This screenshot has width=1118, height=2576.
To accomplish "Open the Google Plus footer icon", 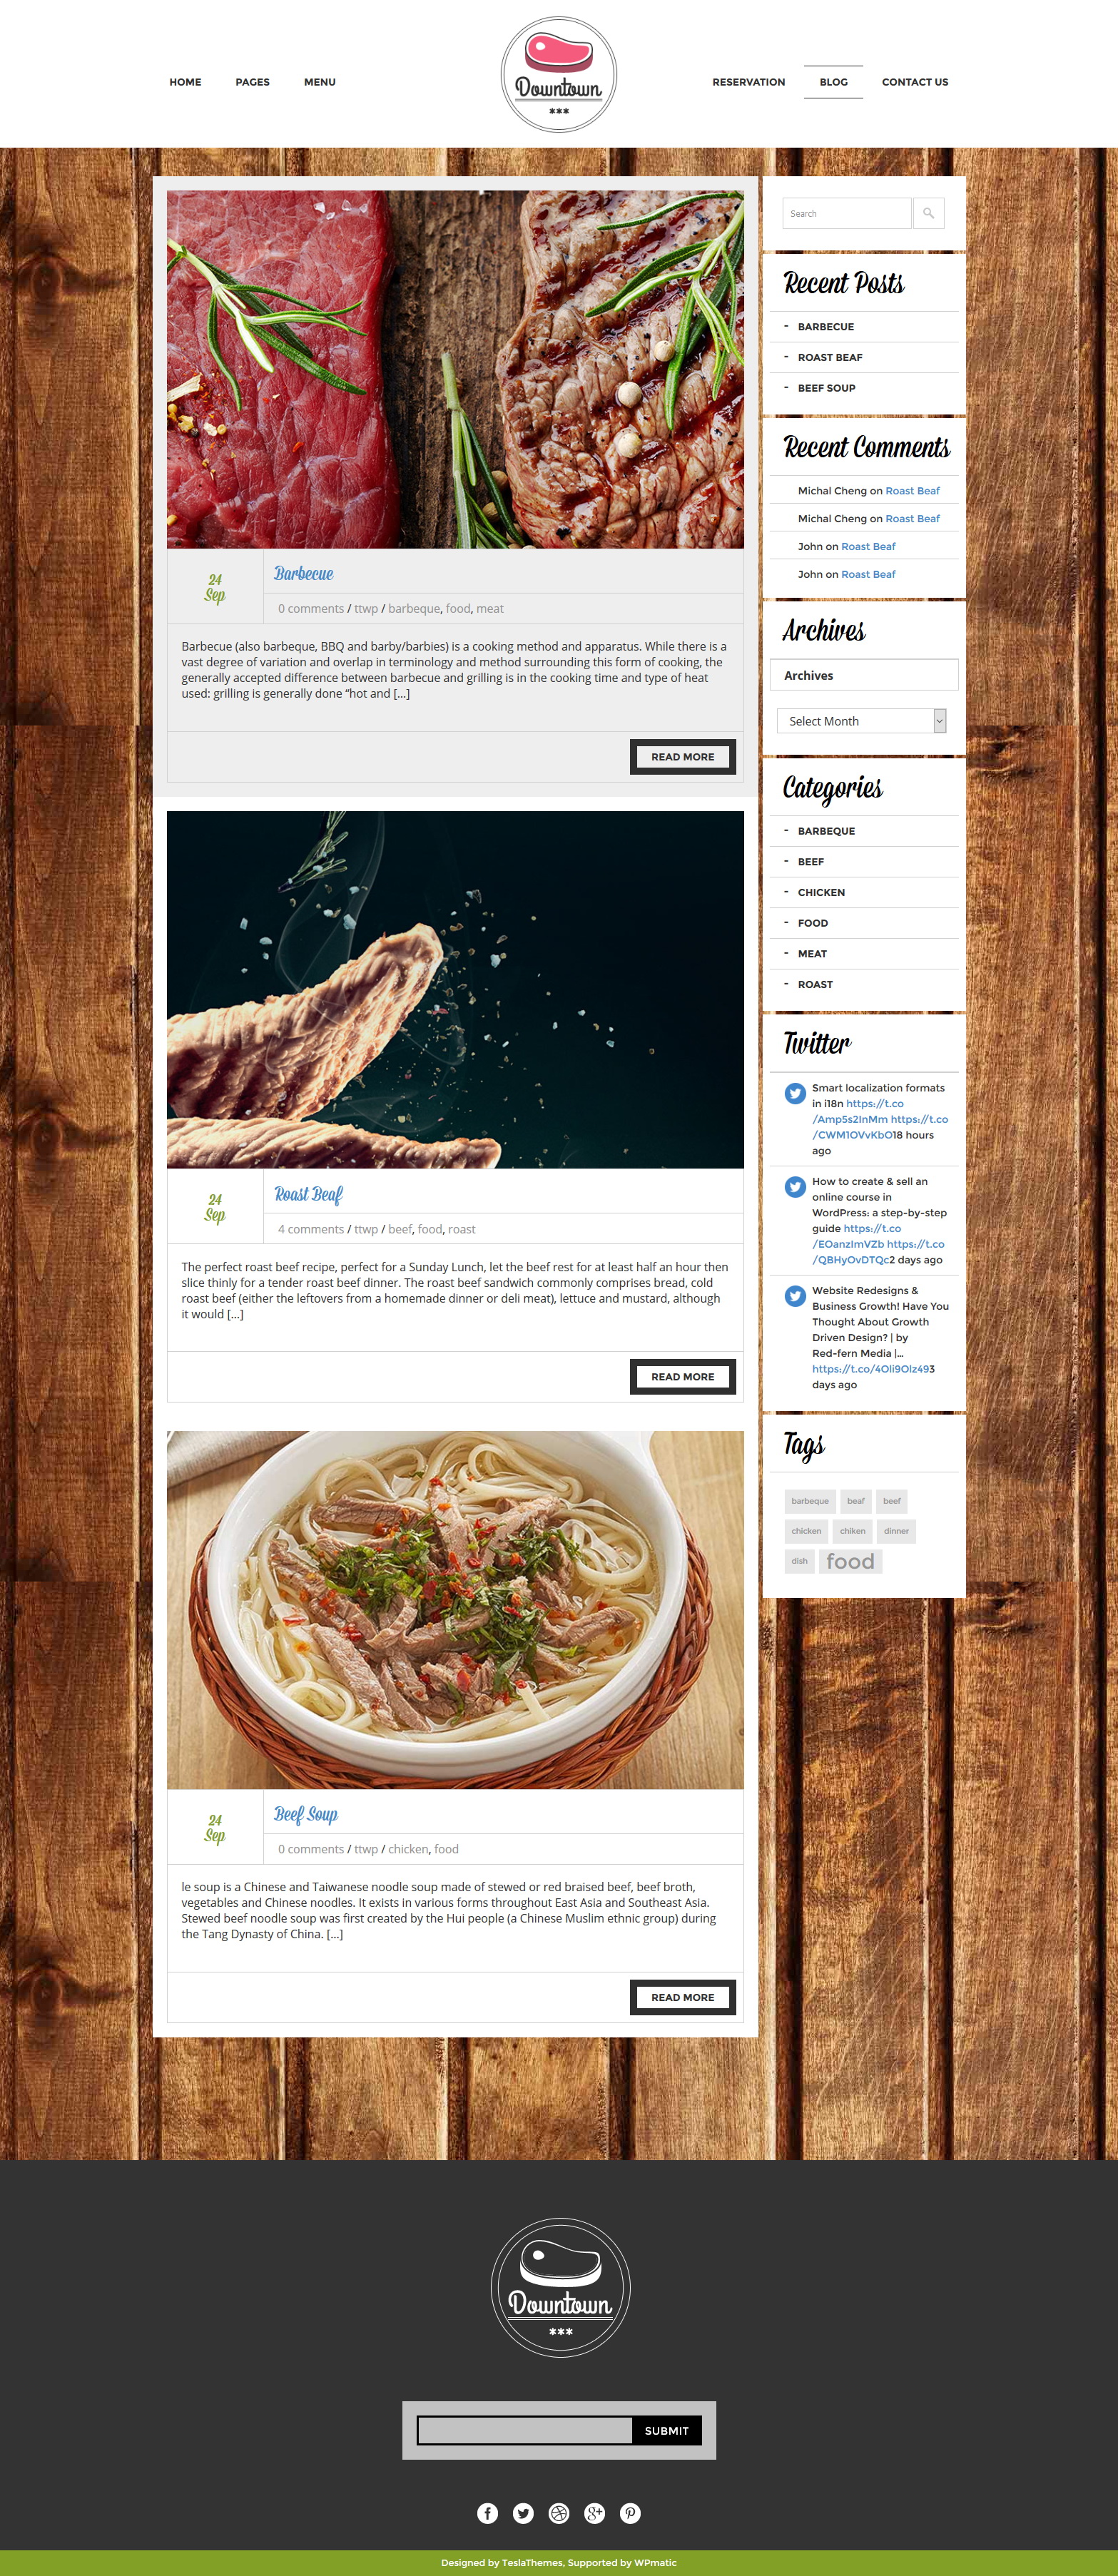I will click(595, 2513).
